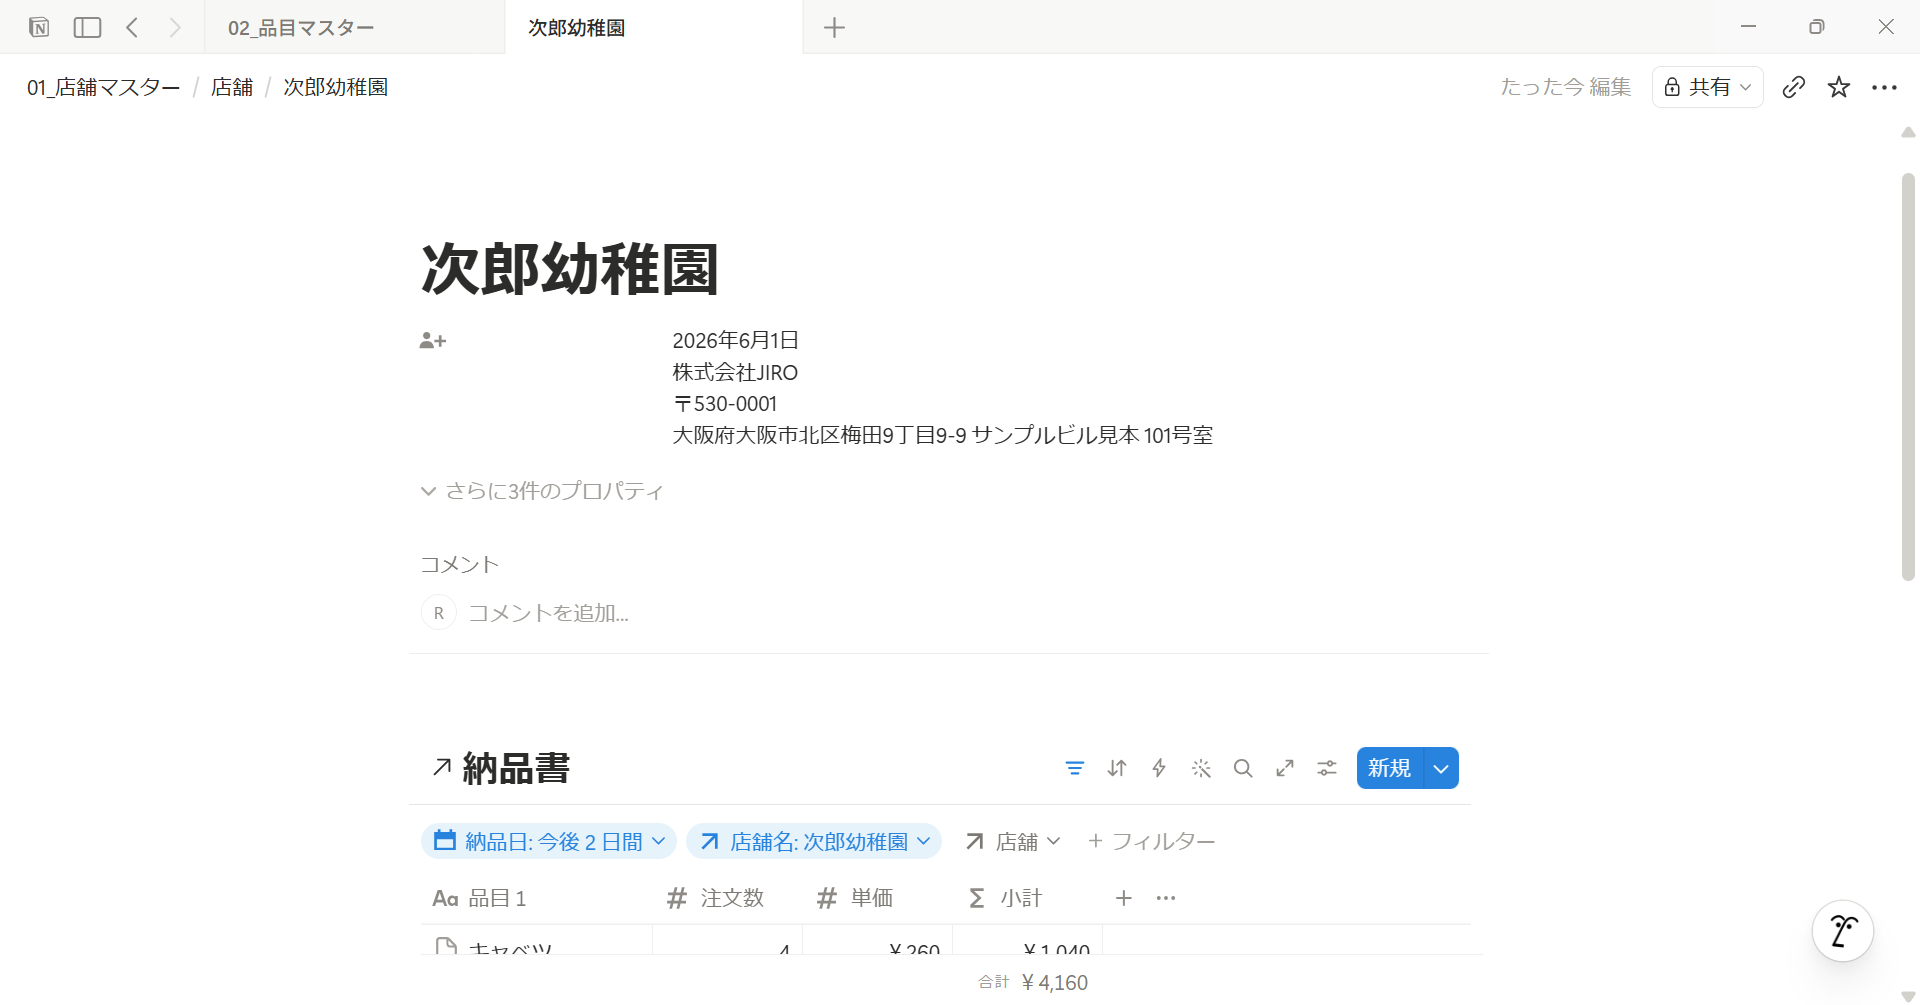Open the sort arrows icon in 納品書
1920x1005 pixels.
point(1117,768)
